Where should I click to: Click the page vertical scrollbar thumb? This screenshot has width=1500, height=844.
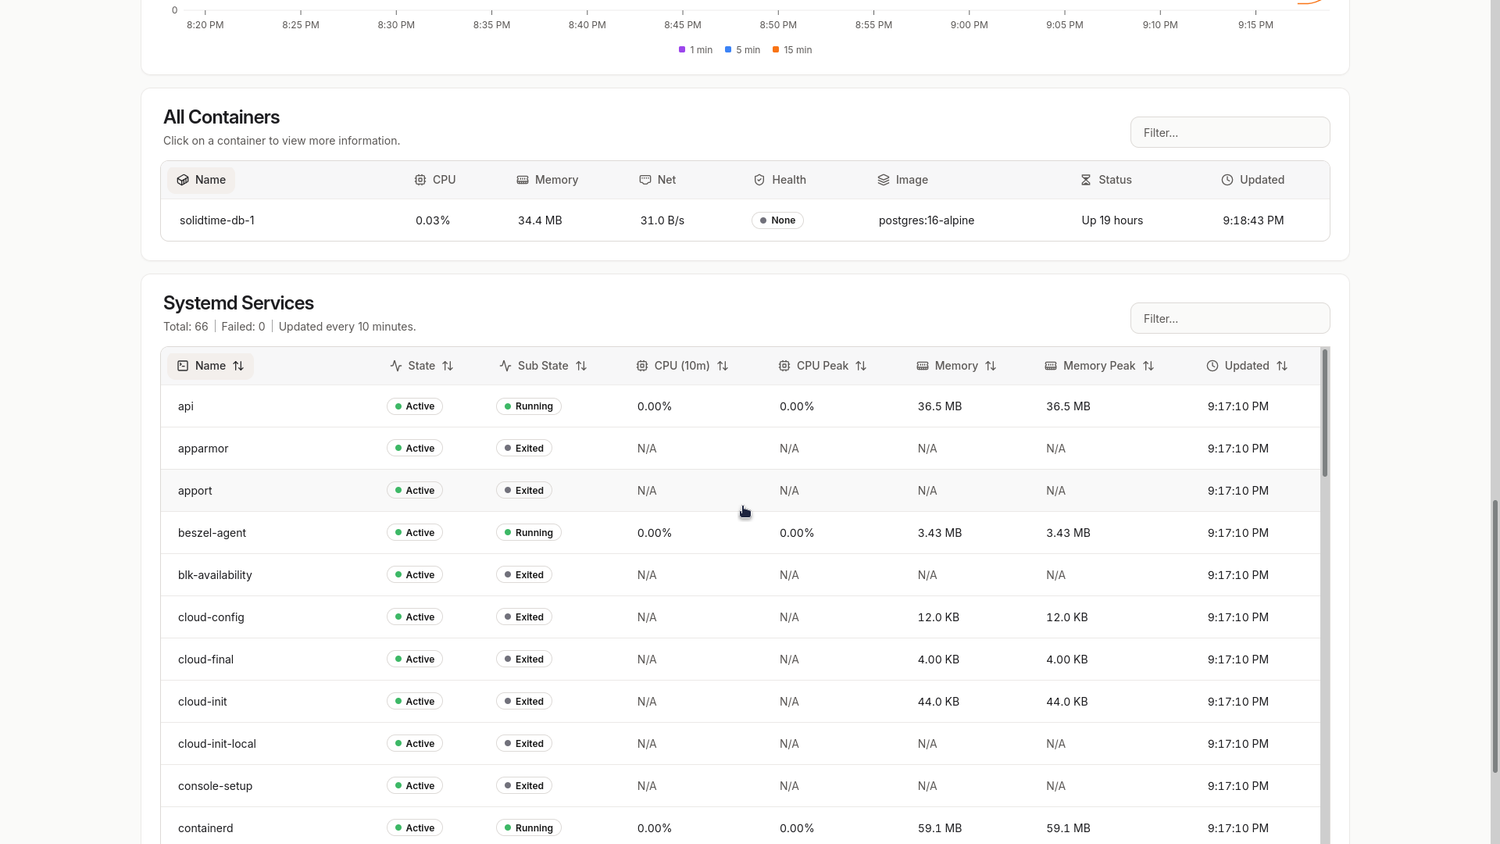click(1495, 636)
